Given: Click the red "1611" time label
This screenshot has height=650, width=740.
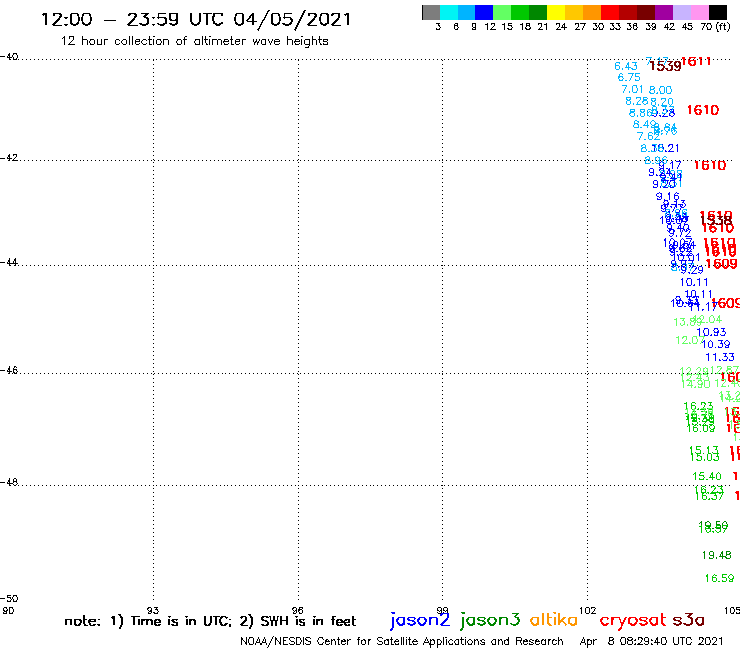Looking at the screenshot, I should pos(696,61).
